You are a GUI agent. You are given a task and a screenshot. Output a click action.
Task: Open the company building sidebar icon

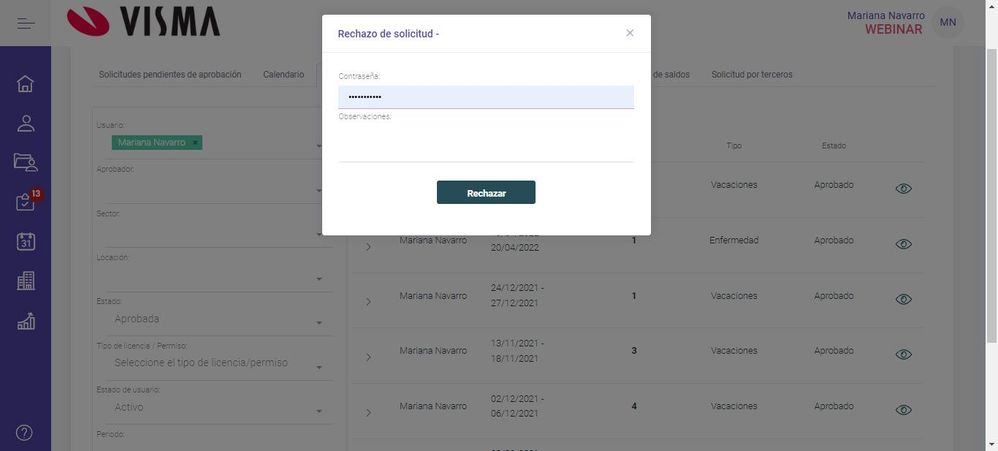click(x=25, y=281)
